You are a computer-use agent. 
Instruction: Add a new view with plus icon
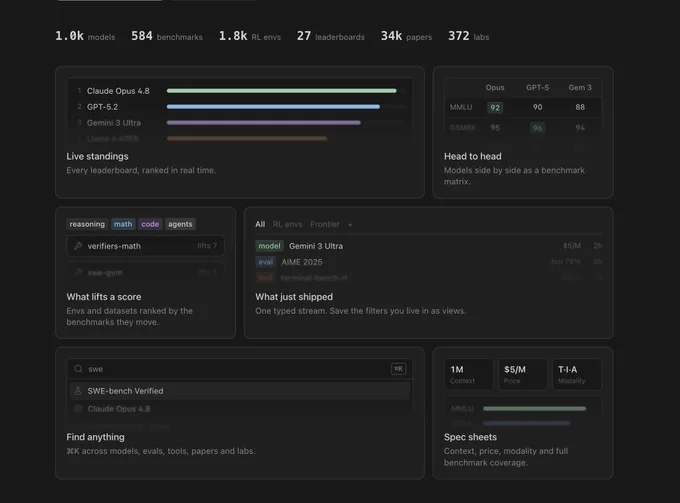point(350,225)
